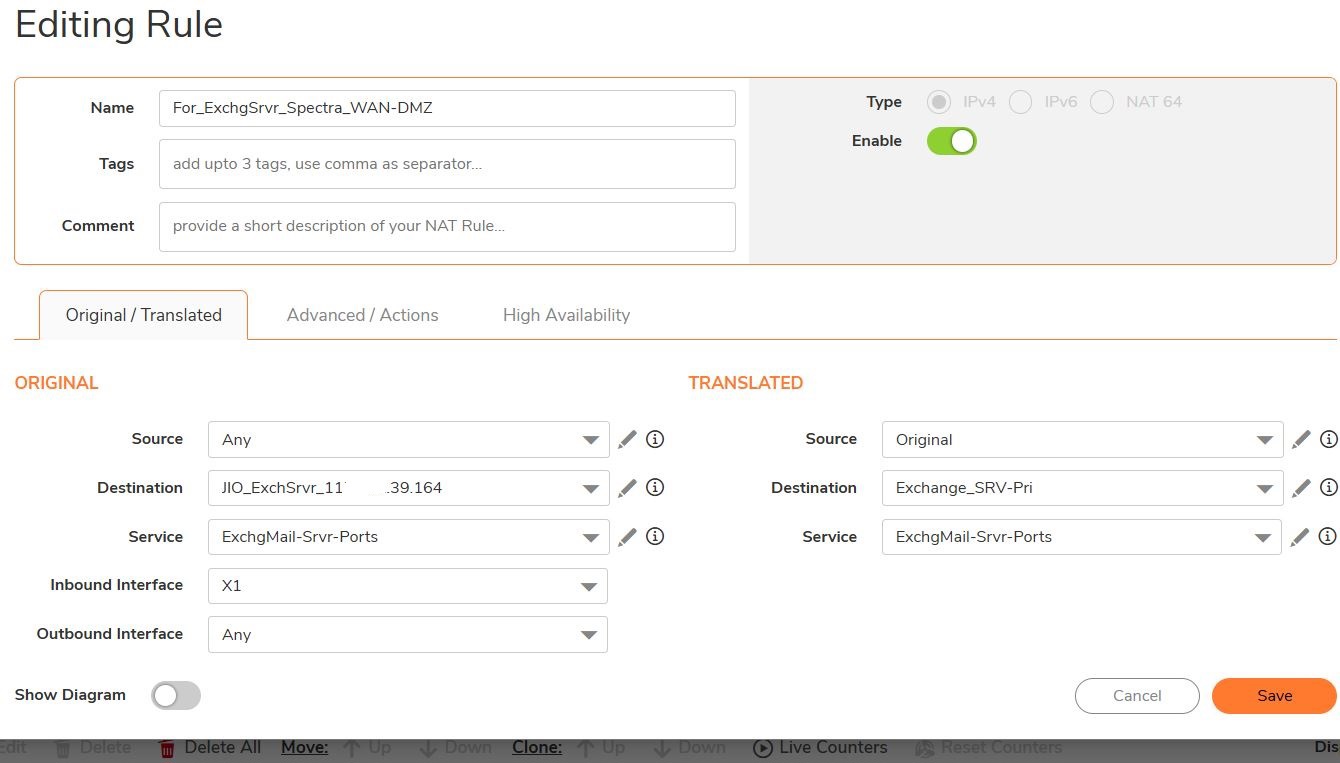Image resolution: width=1340 pixels, height=763 pixels.
Task: Click Move Down arrow in toolbar
Action: (x=428, y=748)
